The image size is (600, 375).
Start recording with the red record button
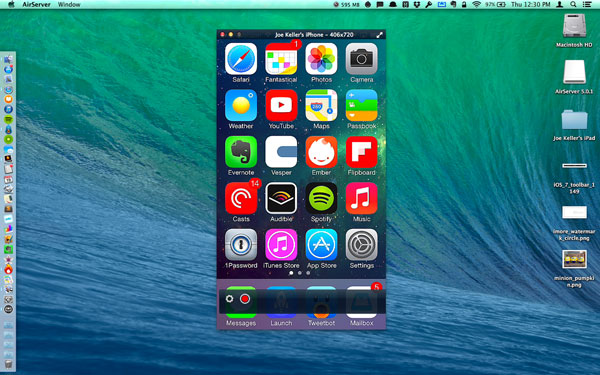(245, 299)
